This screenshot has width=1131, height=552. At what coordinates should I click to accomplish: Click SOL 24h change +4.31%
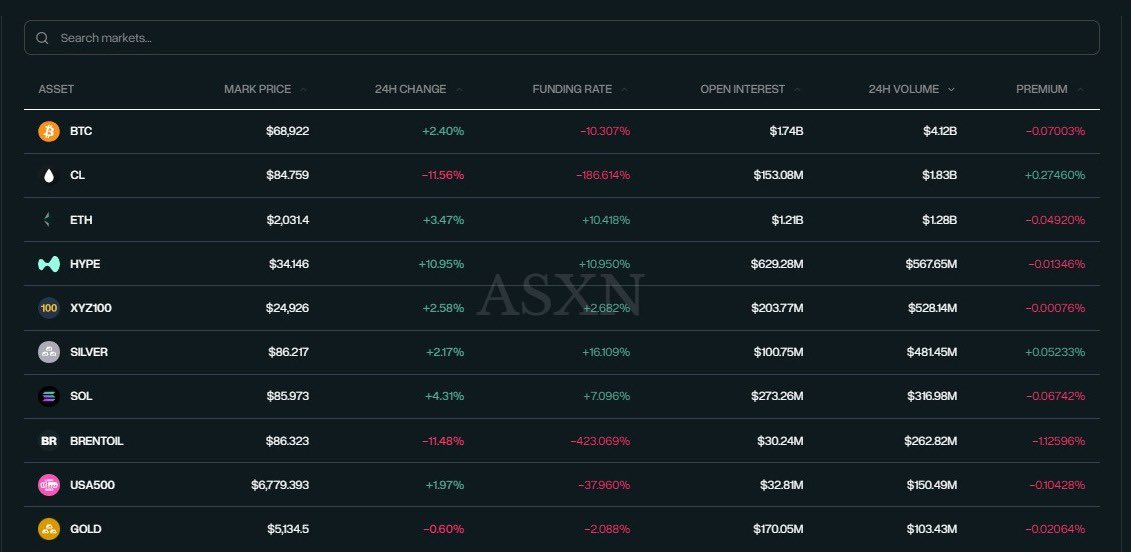pos(444,396)
